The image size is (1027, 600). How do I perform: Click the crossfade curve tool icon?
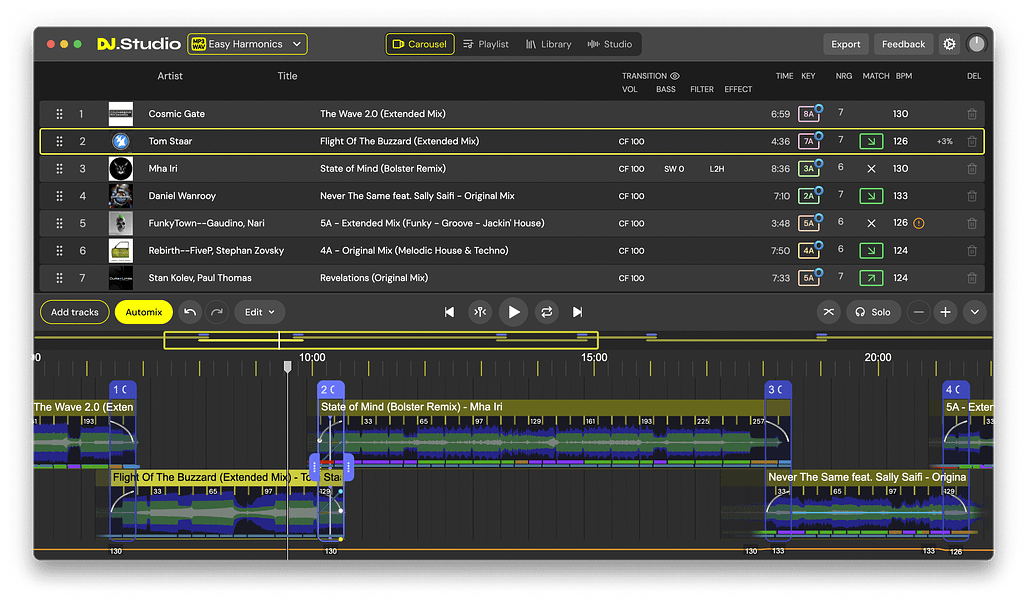(829, 312)
